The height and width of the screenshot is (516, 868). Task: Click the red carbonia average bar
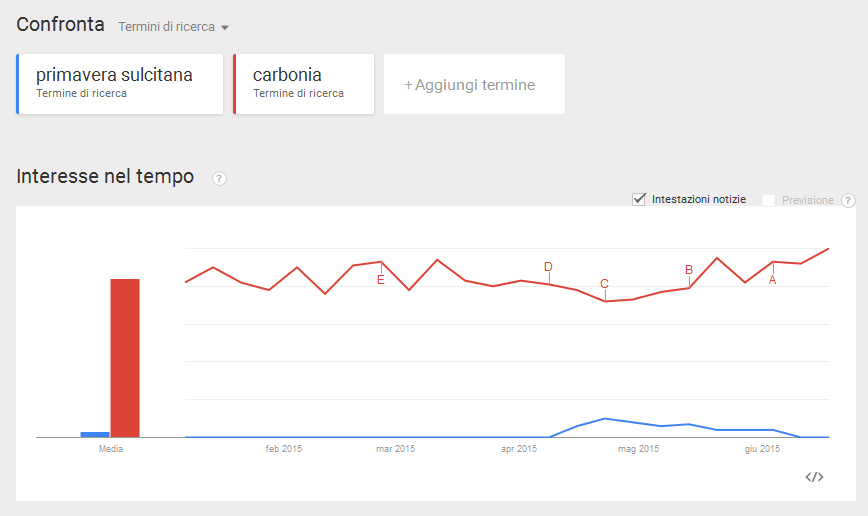coord(125,357)
